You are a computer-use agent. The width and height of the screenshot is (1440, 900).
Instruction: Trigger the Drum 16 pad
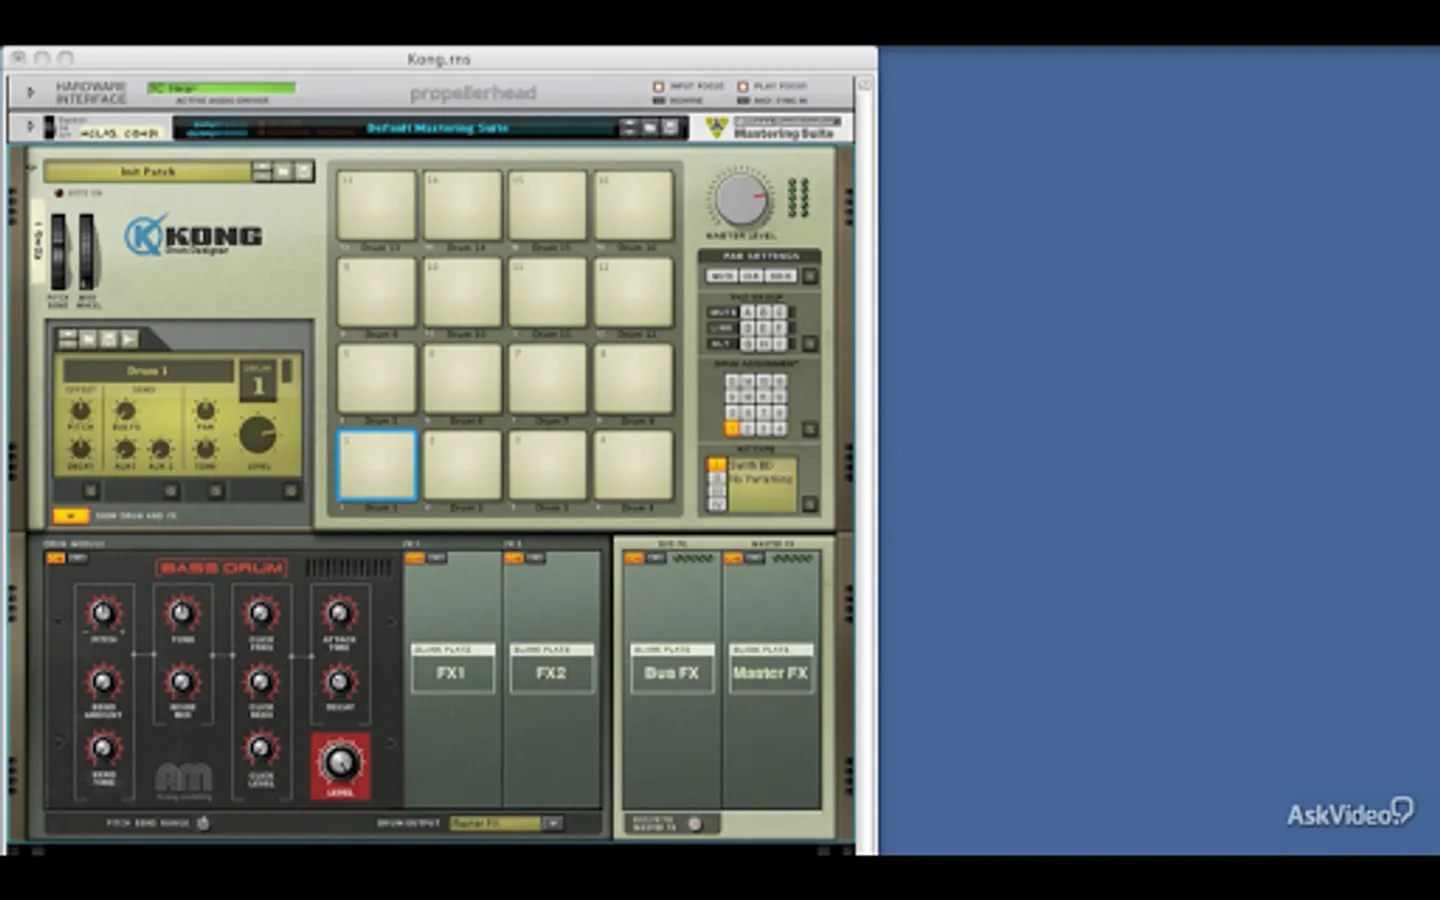(633, 205)
